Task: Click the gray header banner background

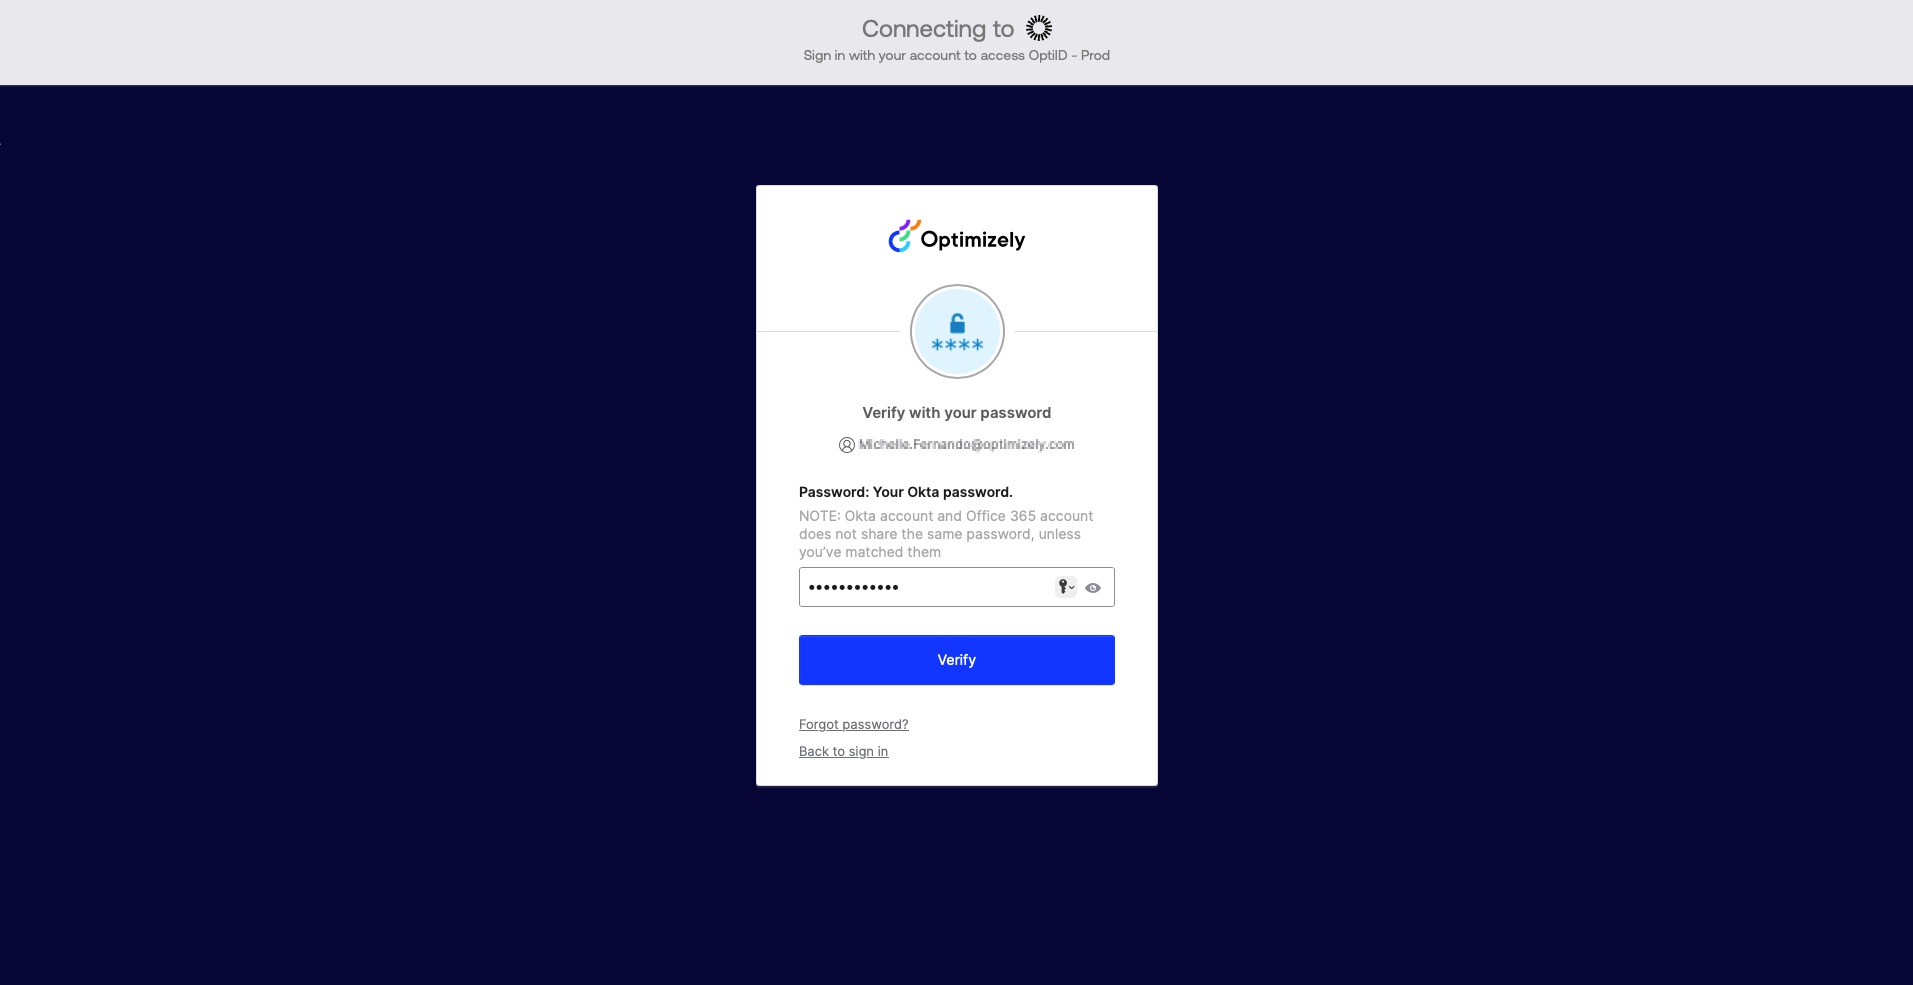Action: tap(400, 42)
